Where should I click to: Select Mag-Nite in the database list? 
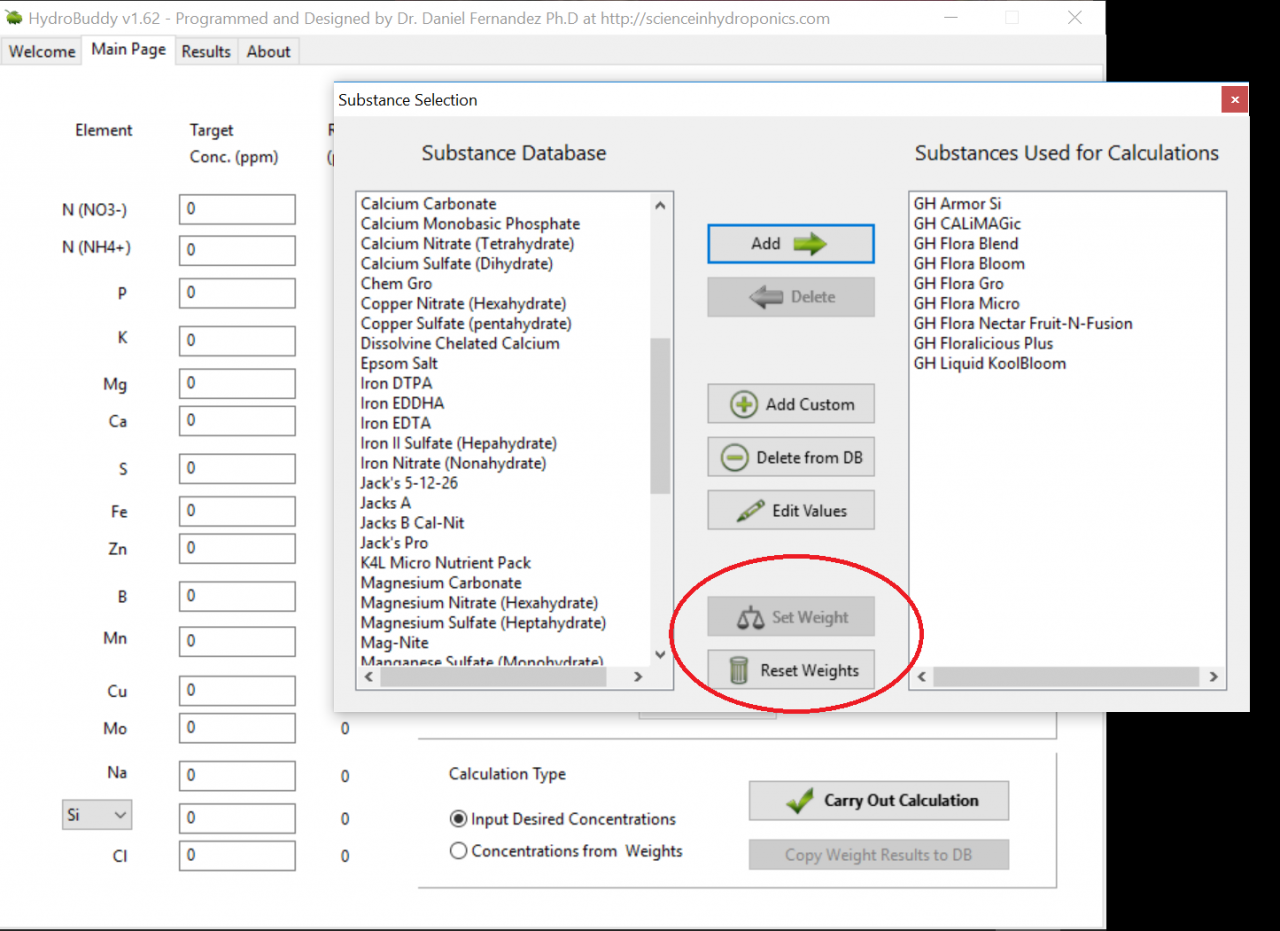[x=394, y=643]
